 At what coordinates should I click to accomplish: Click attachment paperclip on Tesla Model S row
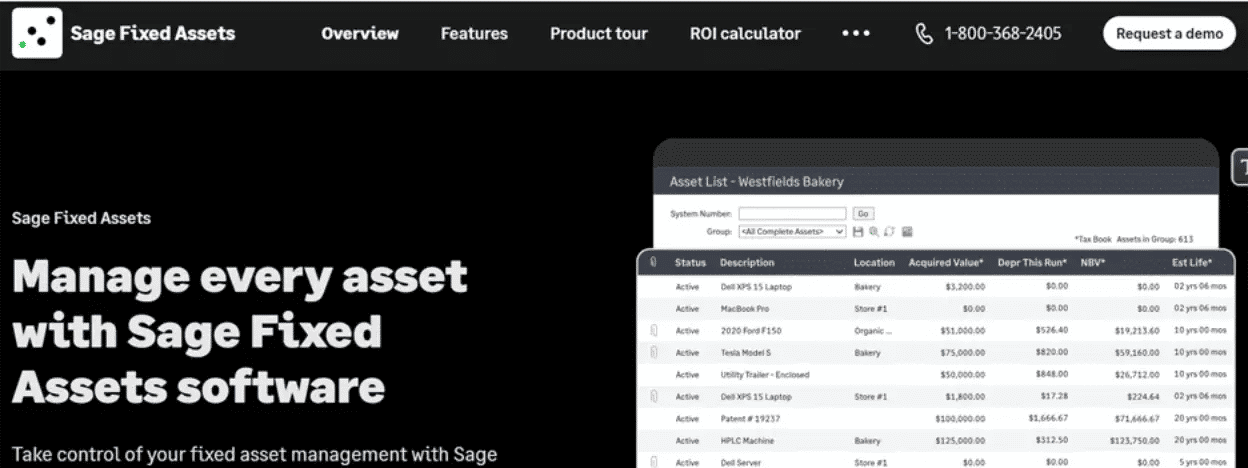653,352
